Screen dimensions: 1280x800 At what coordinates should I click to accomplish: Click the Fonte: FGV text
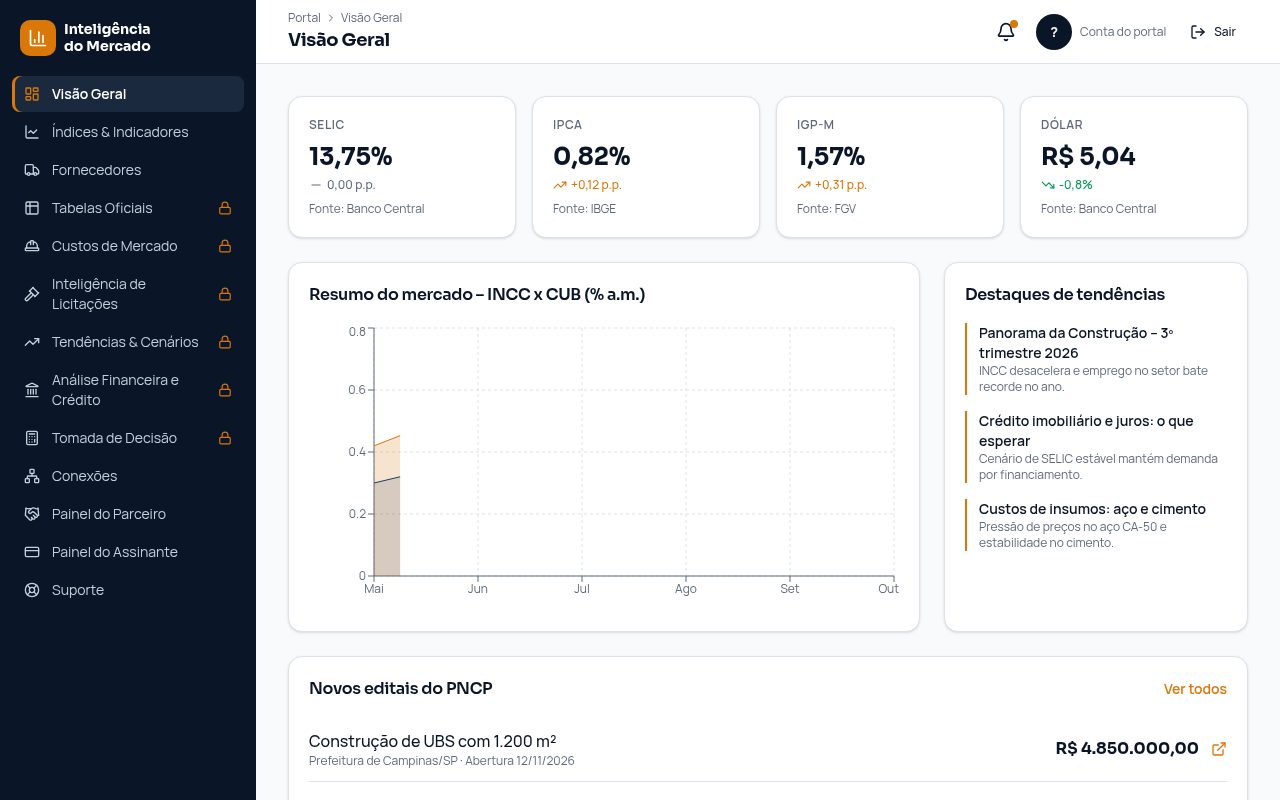826,209
